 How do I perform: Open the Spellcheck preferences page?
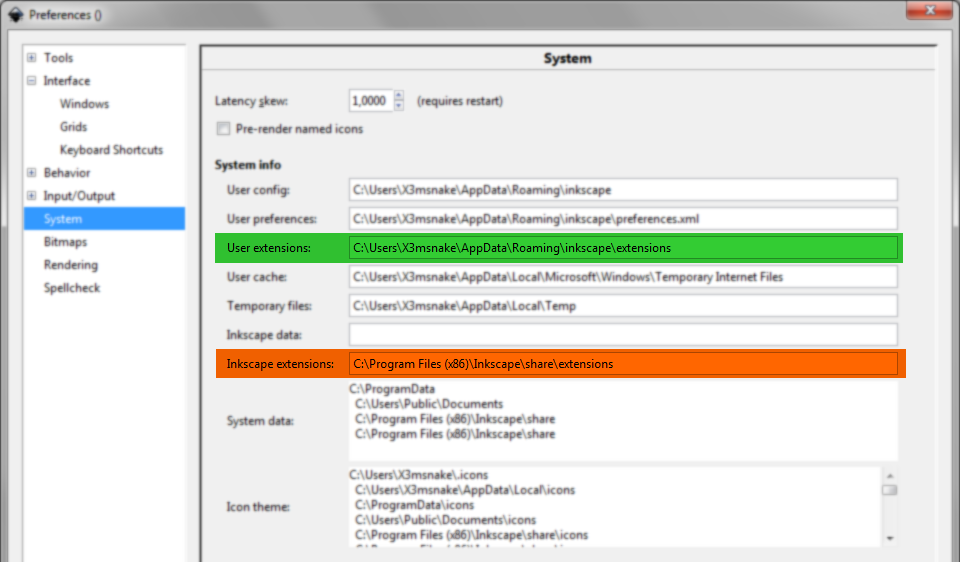(72, 288)
